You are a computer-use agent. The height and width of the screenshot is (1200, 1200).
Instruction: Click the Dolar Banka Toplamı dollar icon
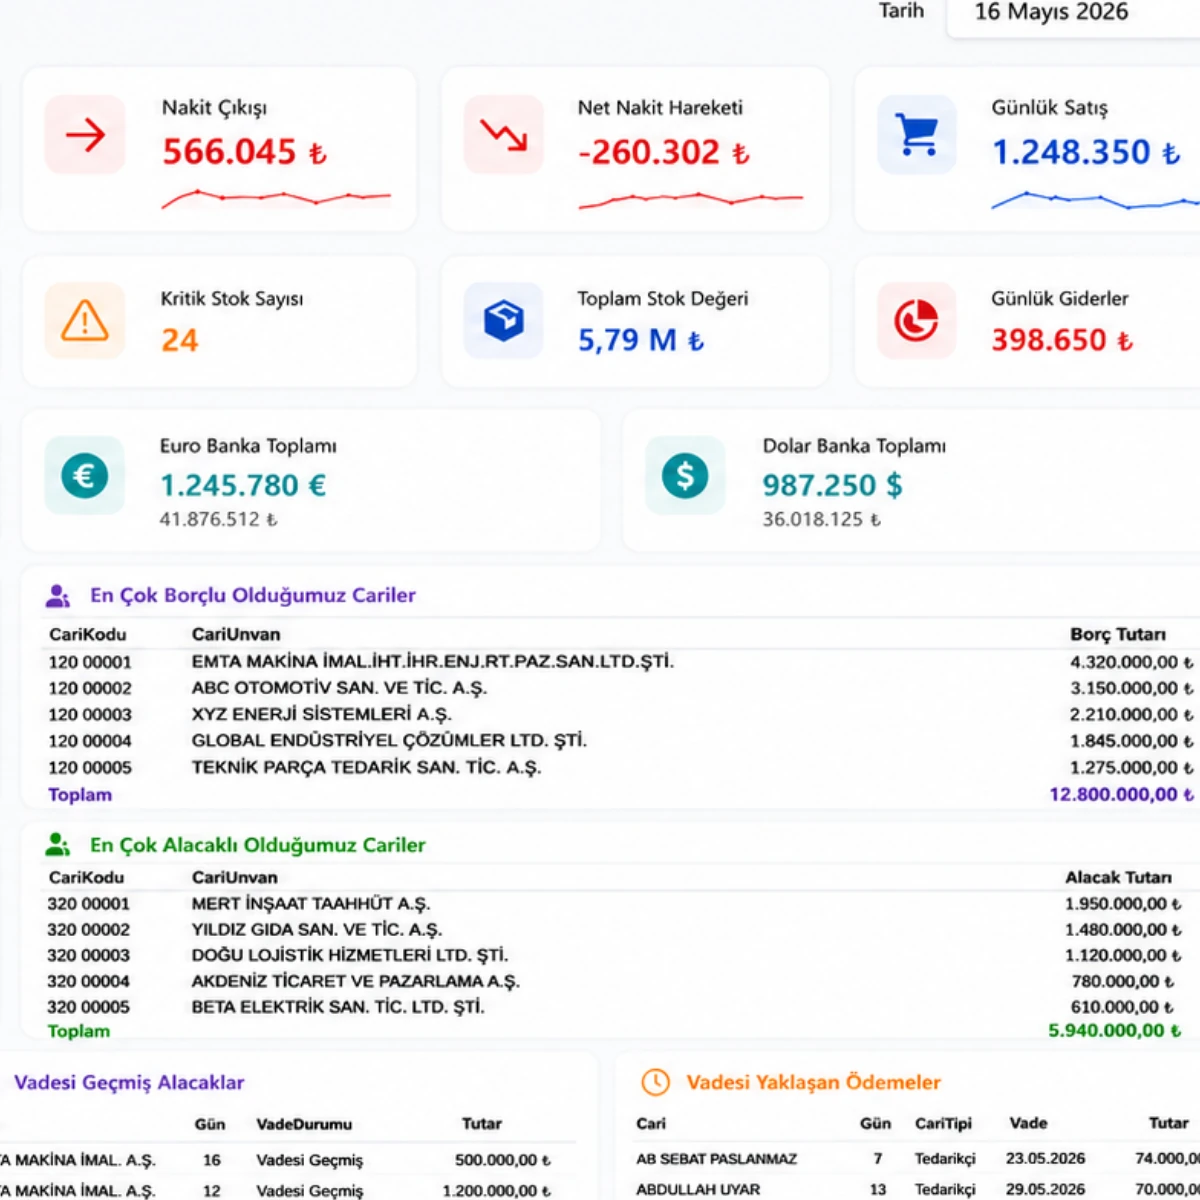pyautogui.click(x=685, y=475)
